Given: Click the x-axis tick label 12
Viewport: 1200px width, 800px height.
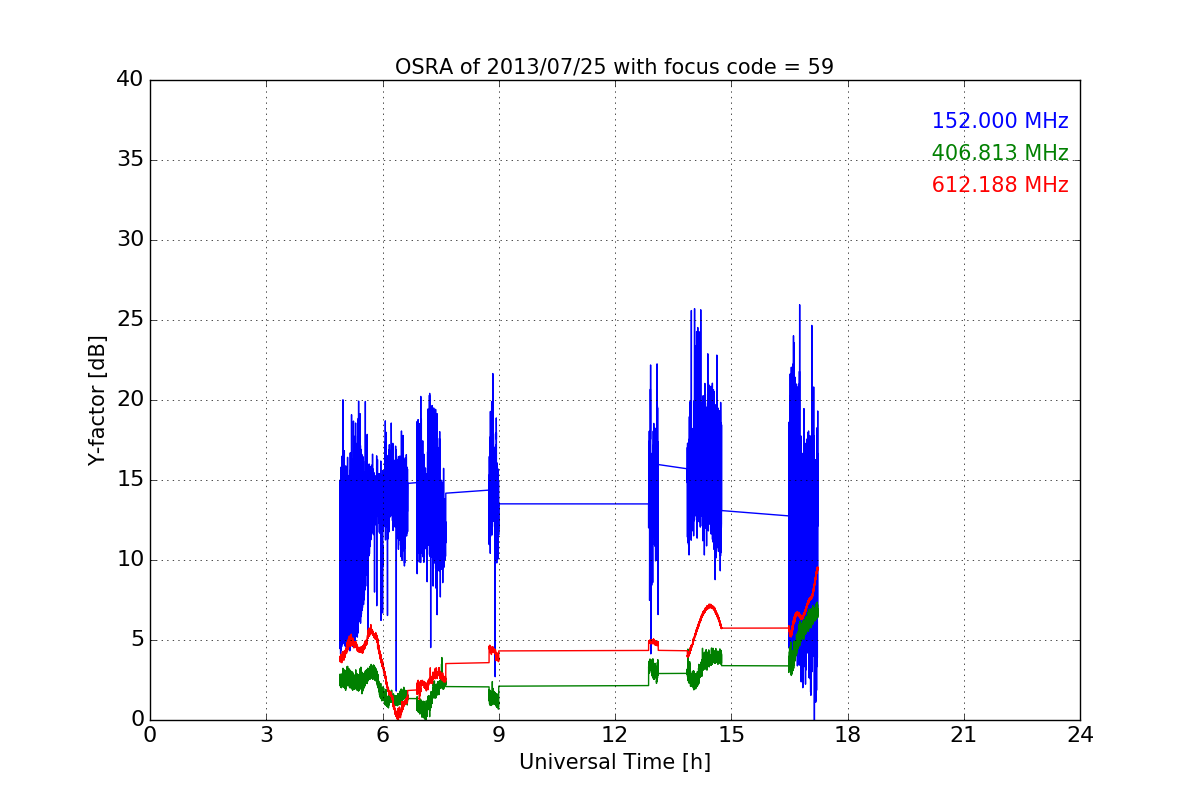Looking at the screenshot, I should tap(615, 735).
